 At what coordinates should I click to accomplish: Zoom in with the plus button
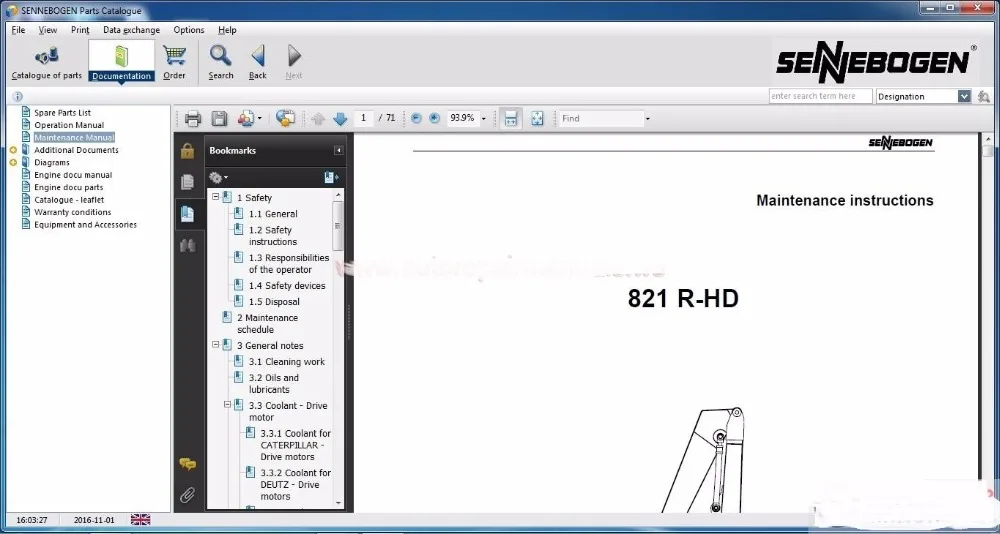pyautogui.click(x=434, y=119)
